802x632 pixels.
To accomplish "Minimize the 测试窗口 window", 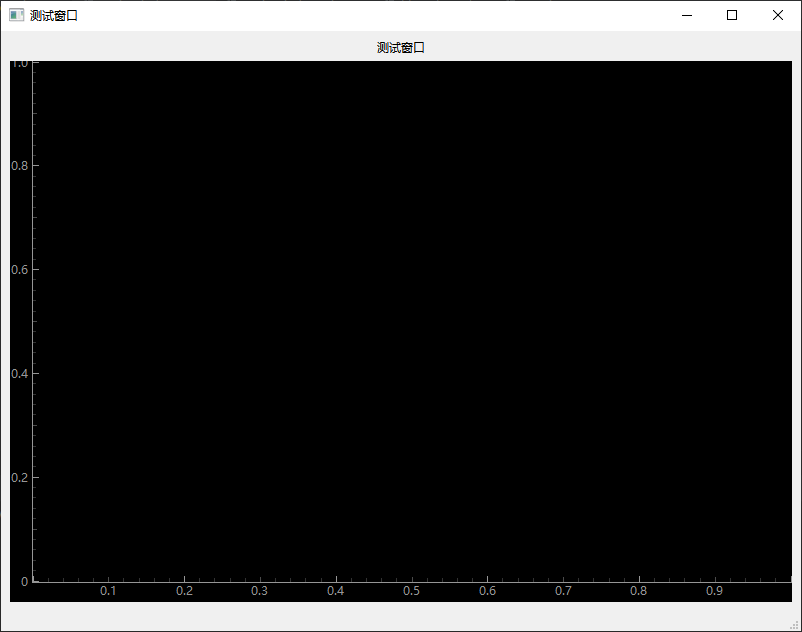I will tap(687, 15).
